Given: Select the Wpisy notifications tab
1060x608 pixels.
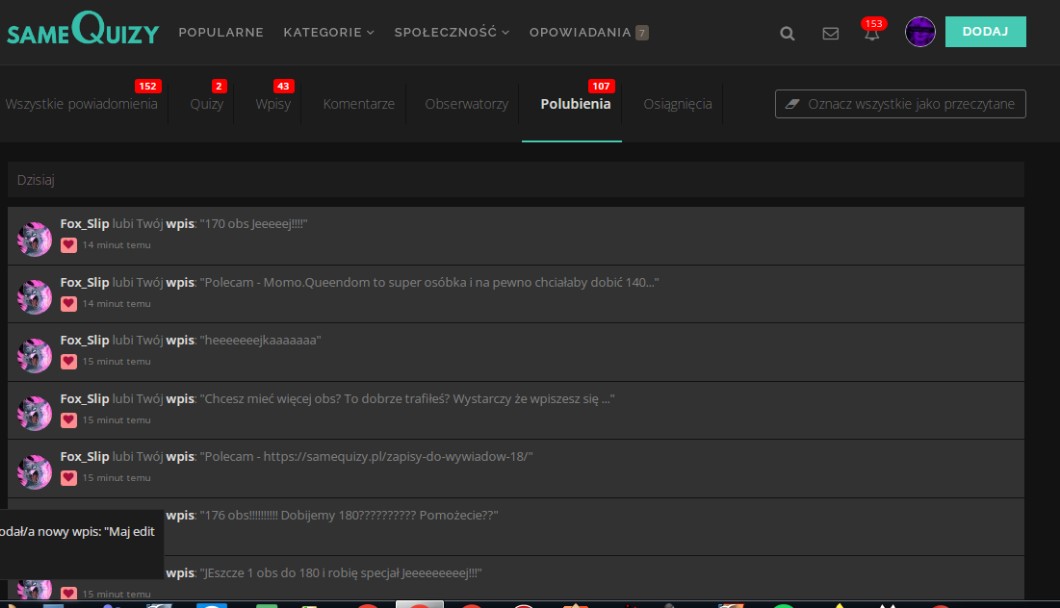Looking at the screenshot, I should 273,104.
